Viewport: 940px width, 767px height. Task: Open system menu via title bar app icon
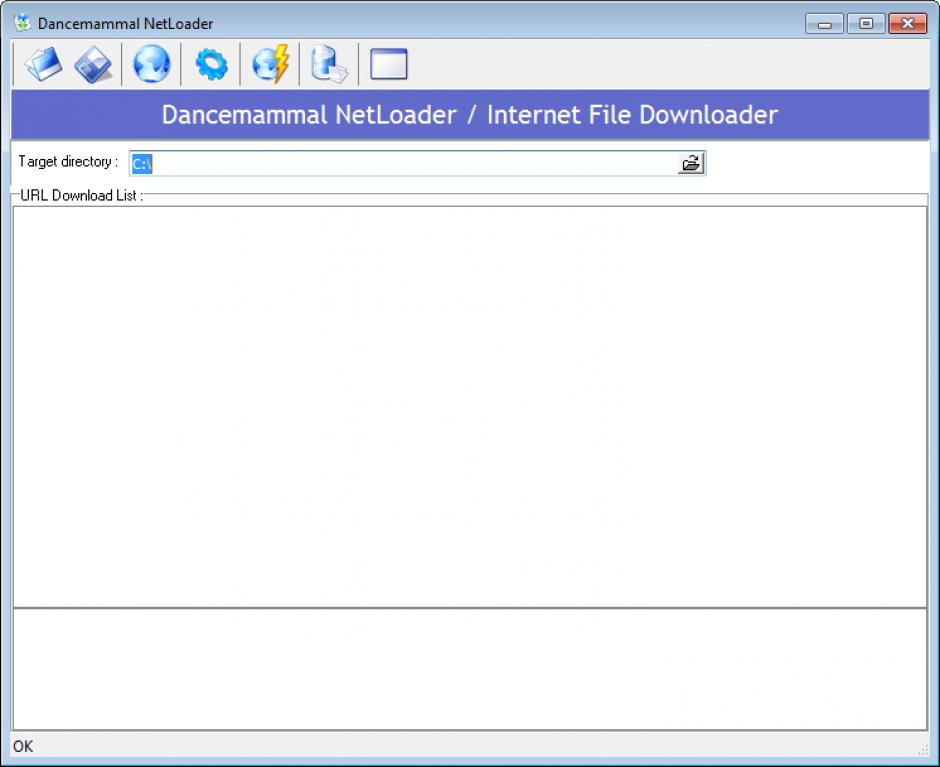point(22,23)
